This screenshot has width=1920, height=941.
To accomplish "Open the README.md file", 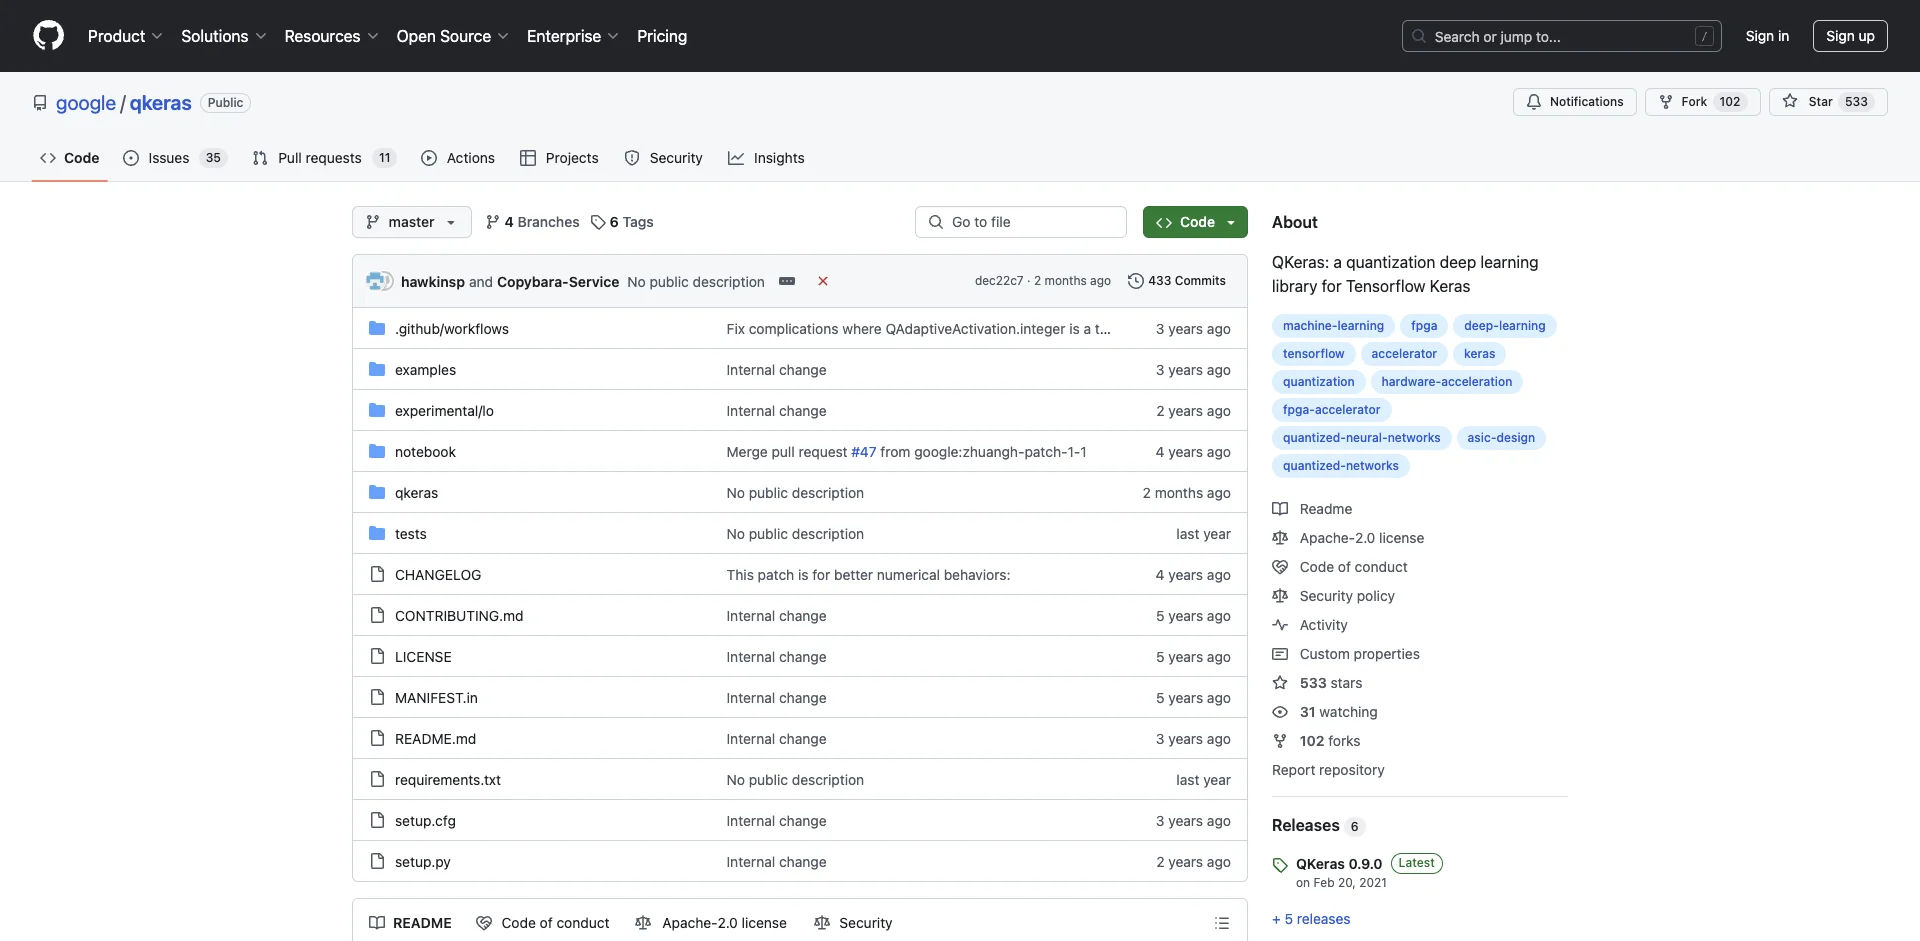I will [435, 739].
